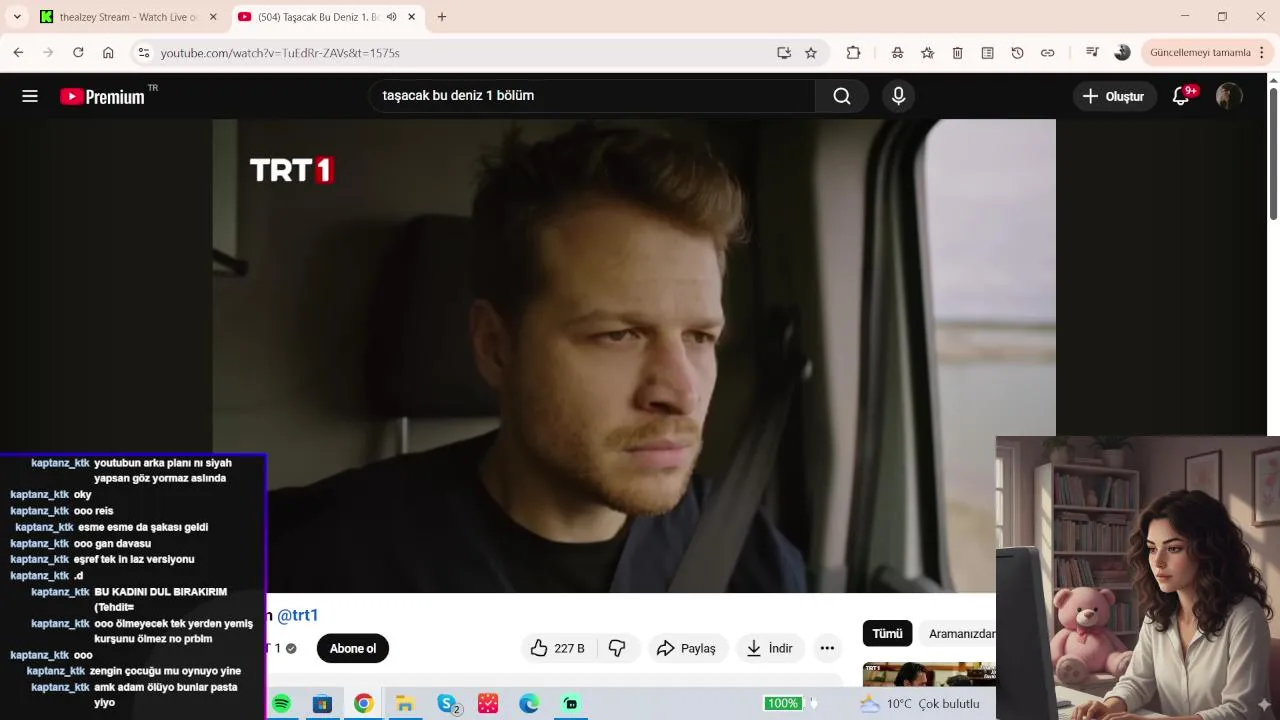Open the browser home page

coord(108,53)
